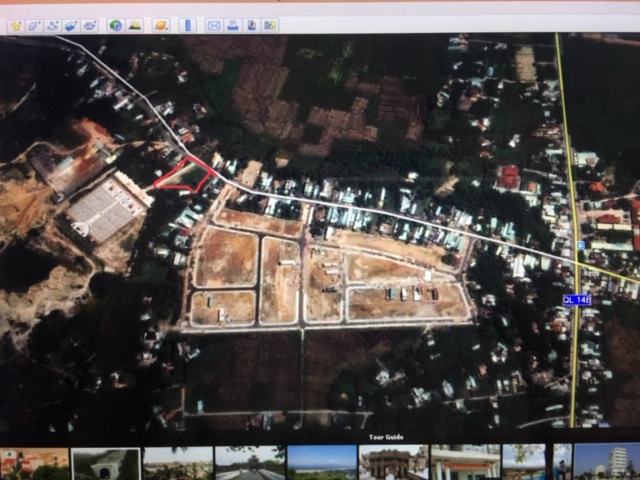
Task: Click the Save Image icon
Action: pos(251,25)
